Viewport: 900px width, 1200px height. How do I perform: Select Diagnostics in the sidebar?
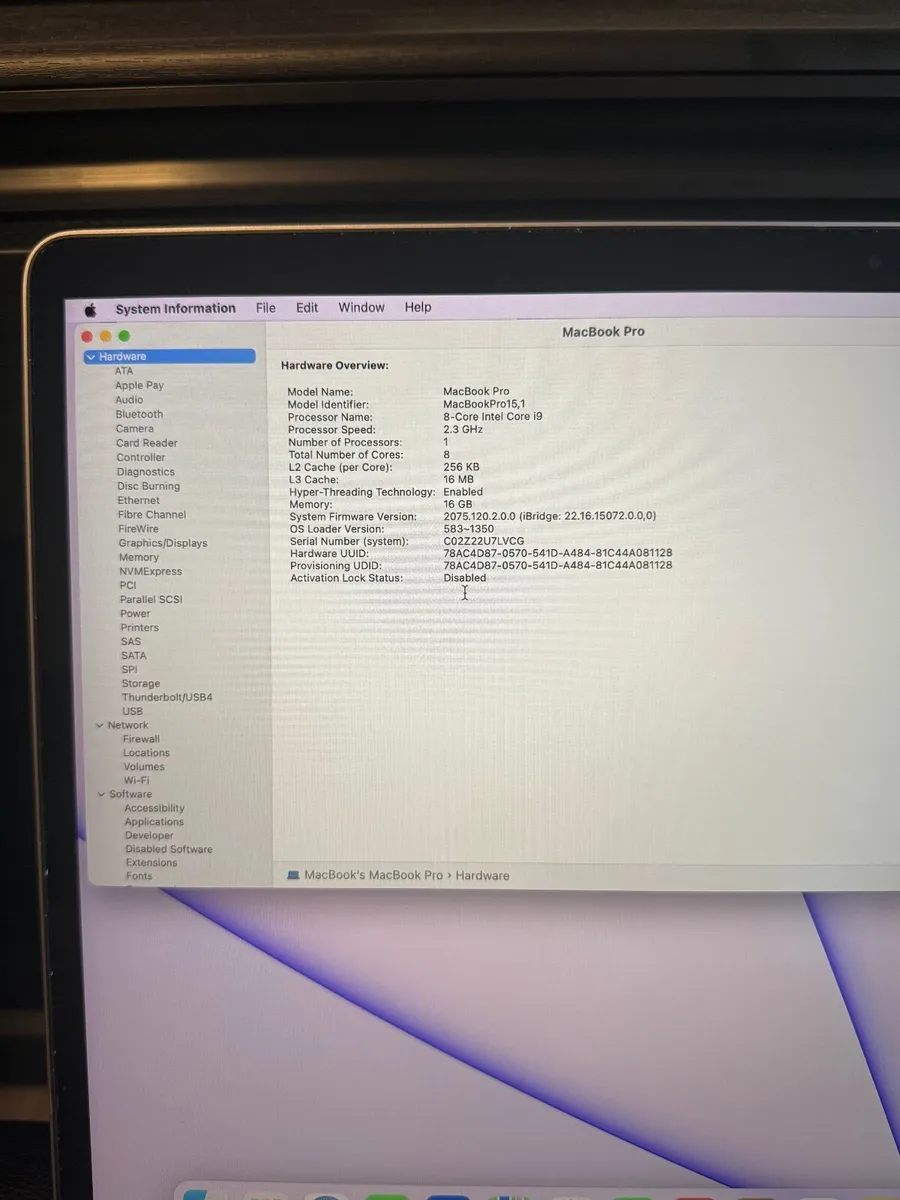pyautogui.click(x=145, y=471)
